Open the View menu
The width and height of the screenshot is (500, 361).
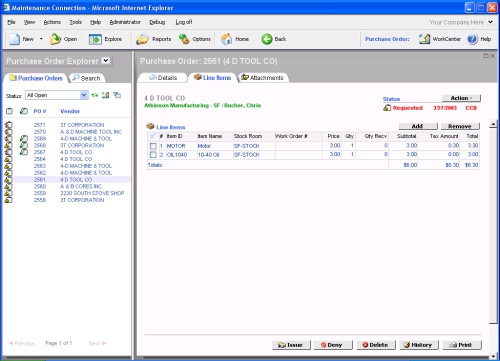tap(29, 22)
